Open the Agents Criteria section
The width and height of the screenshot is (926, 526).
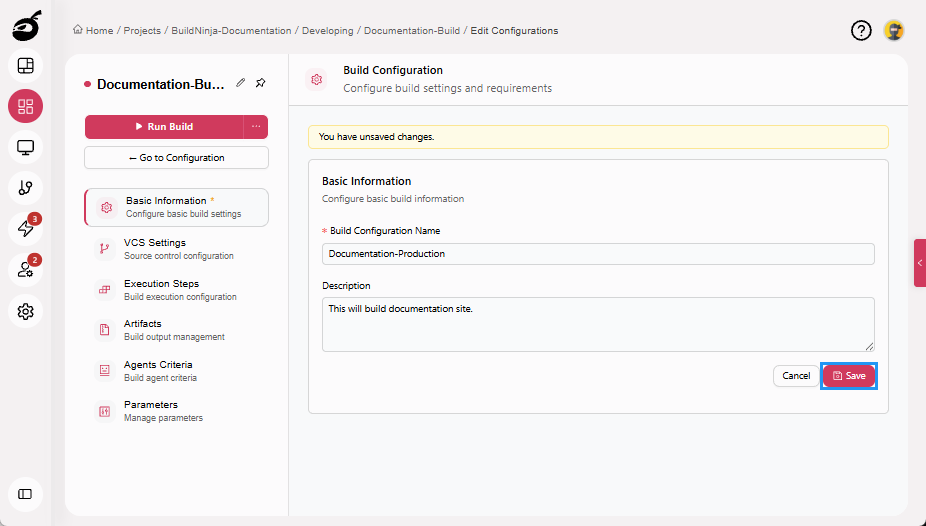[177, 371]
